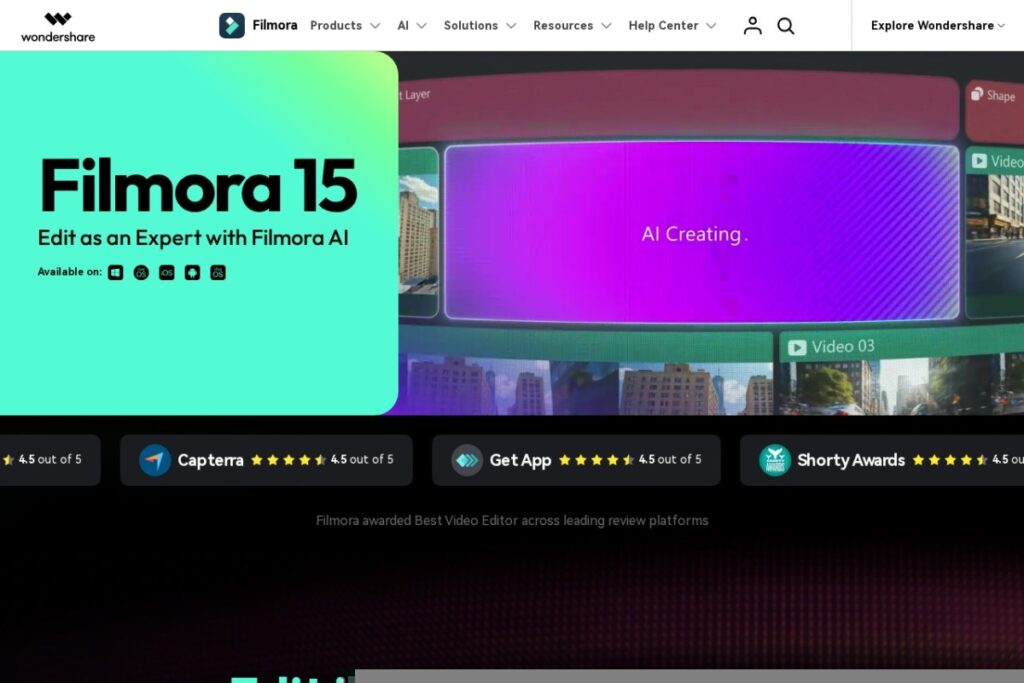Click the Video 03 play icon

797,347
